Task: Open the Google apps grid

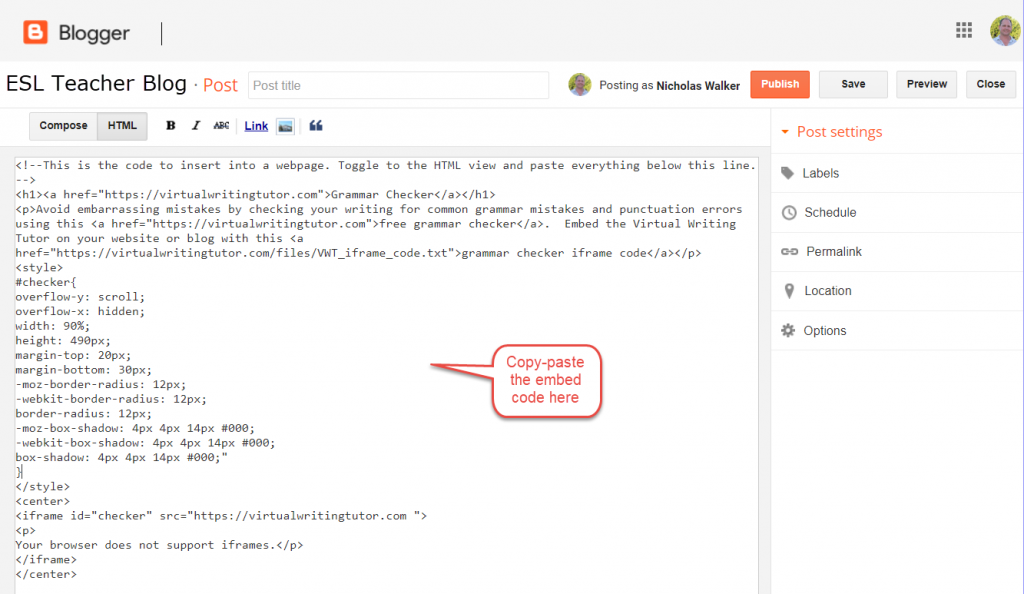Action: coord(964,30)
